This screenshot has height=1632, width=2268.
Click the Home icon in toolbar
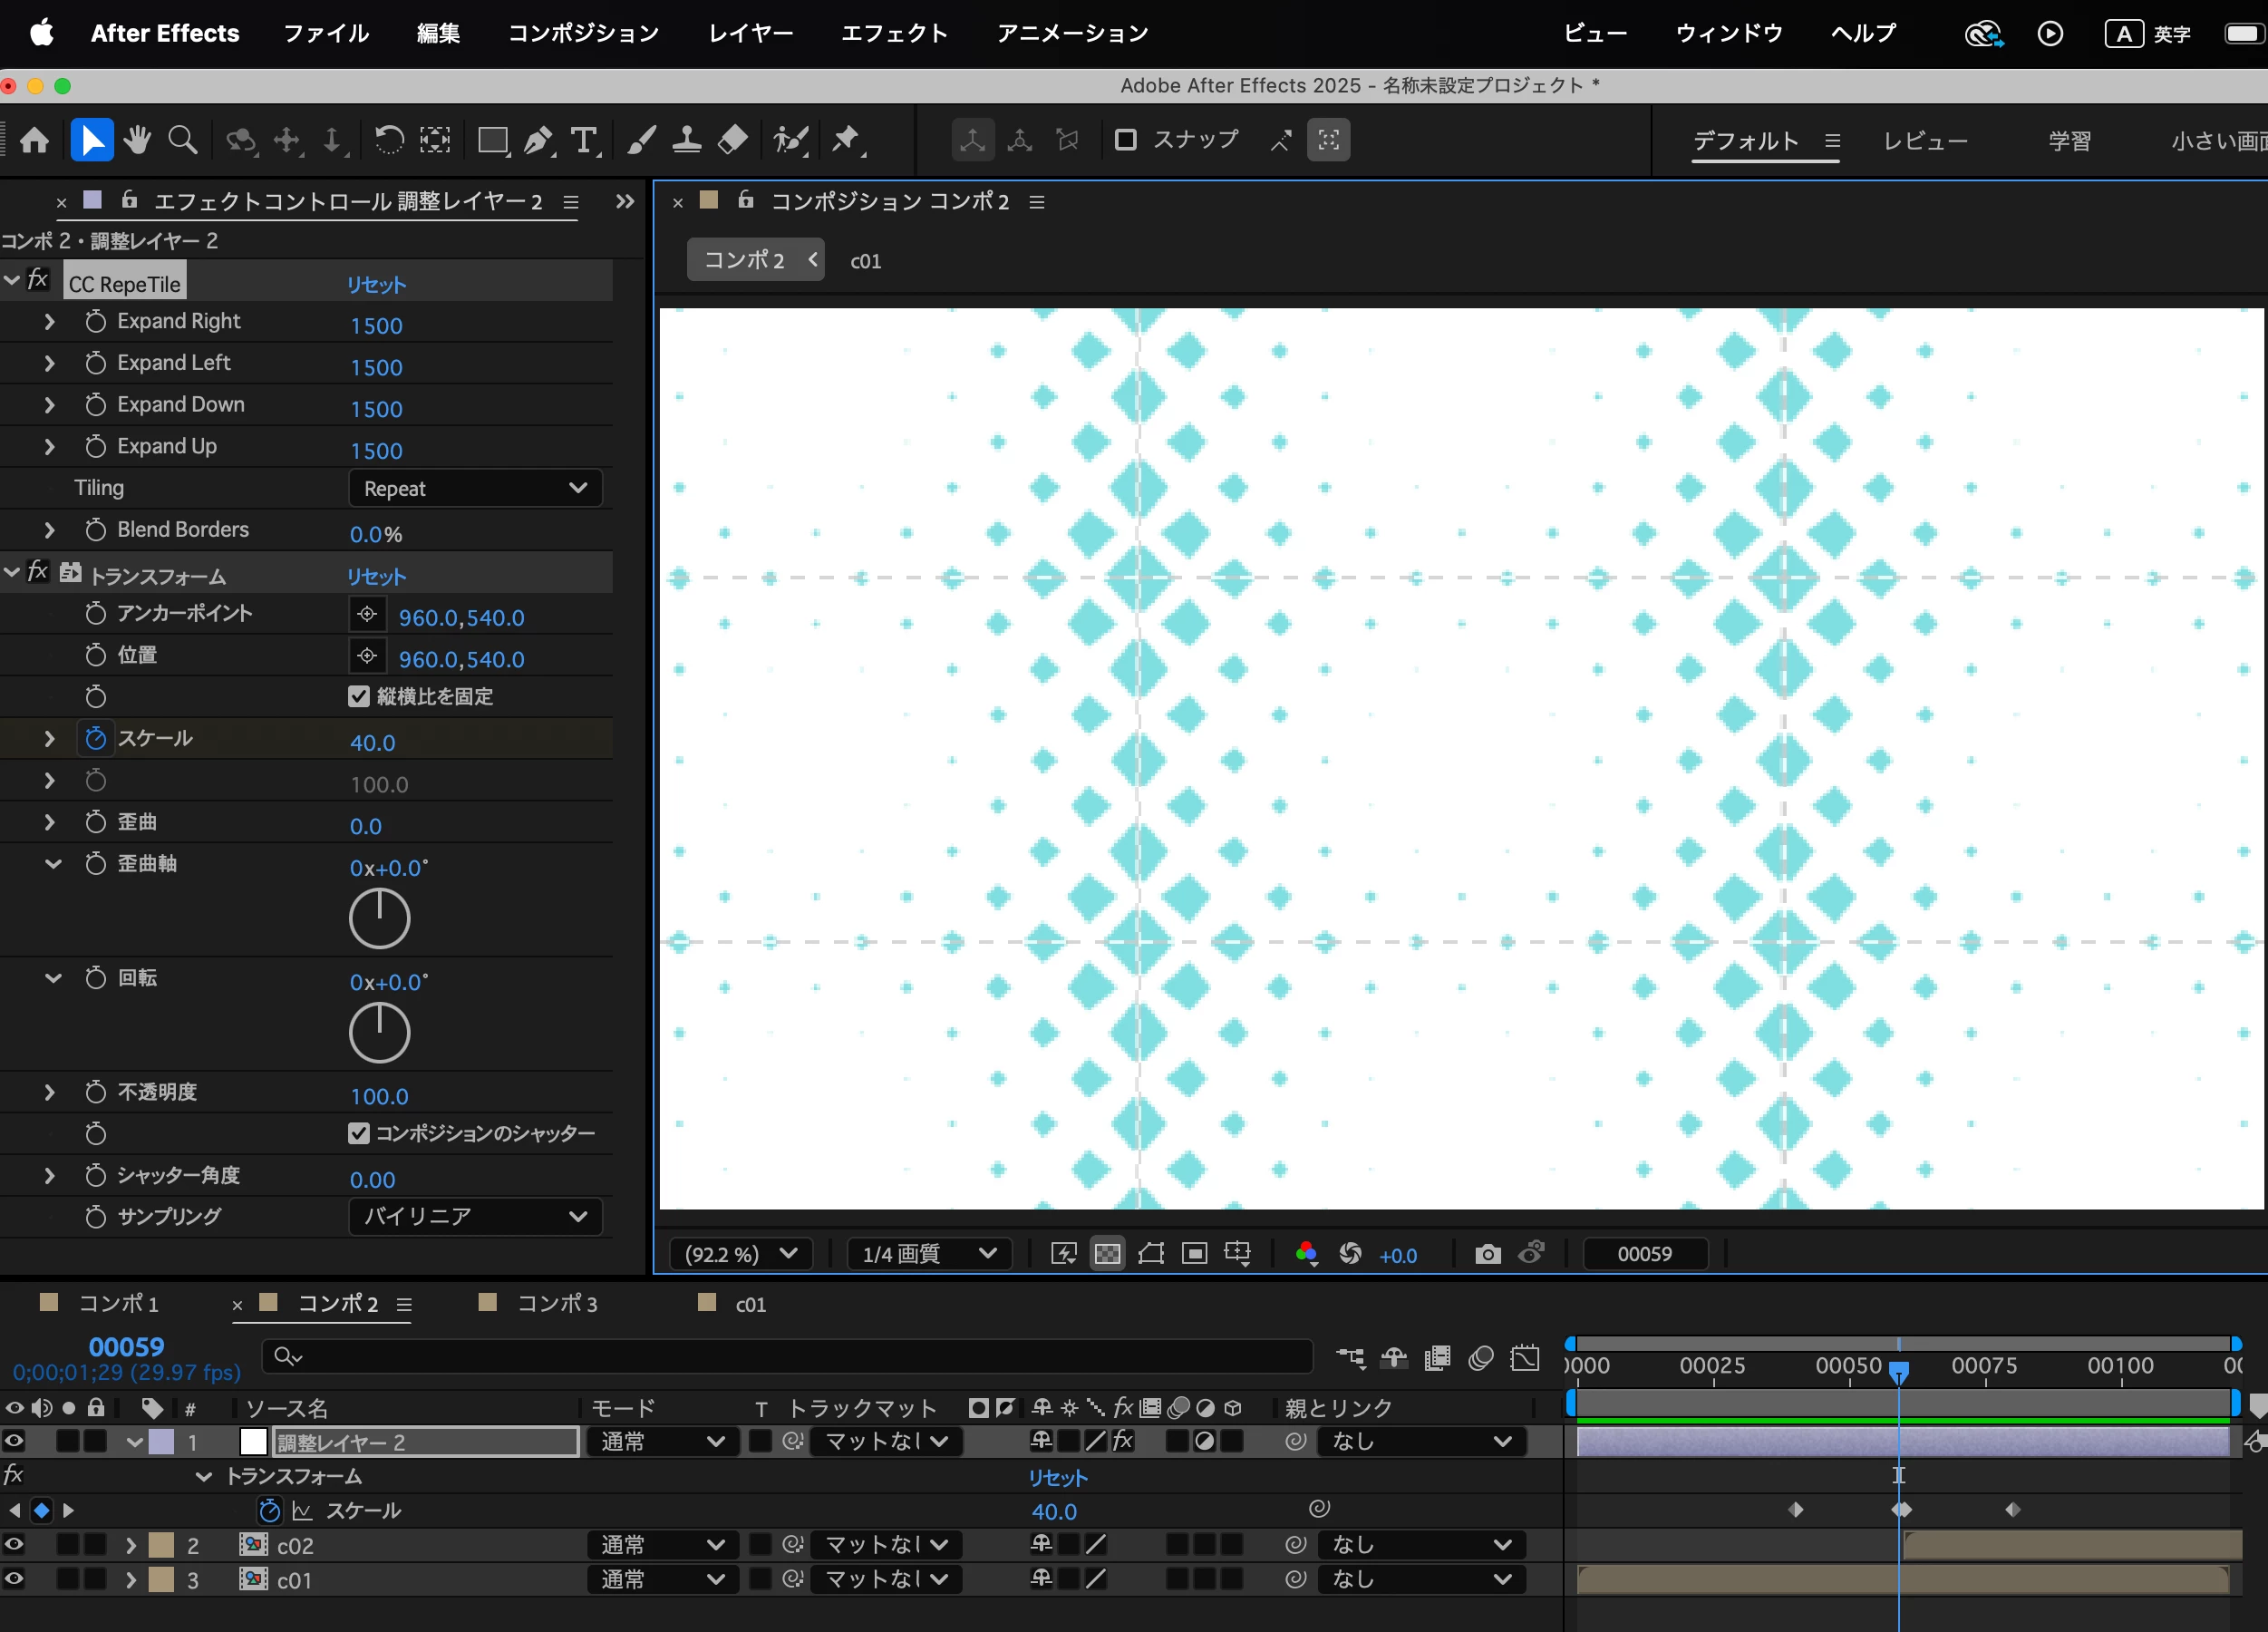[35, 140]
